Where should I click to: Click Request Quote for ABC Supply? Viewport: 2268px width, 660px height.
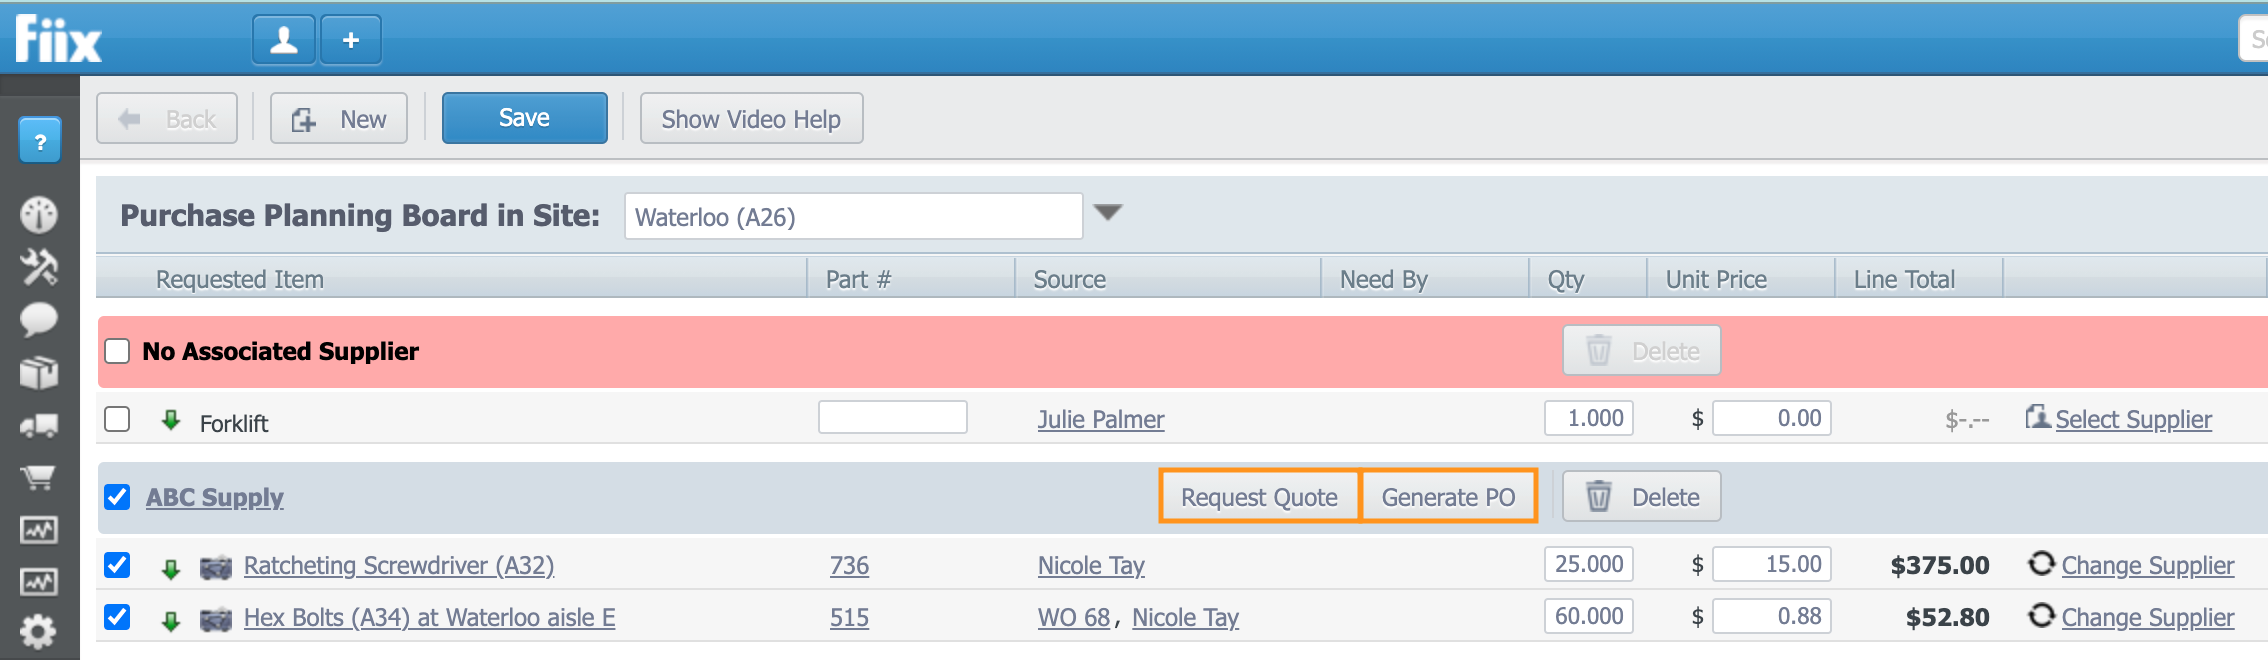pyautogui.click(x=1259, y=497)
